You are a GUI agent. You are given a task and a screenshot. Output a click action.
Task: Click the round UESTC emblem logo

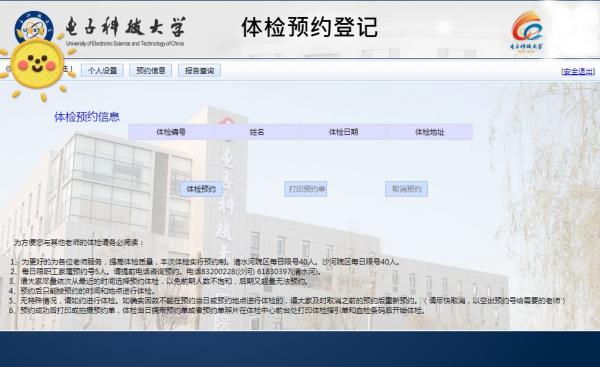[34, 27]
